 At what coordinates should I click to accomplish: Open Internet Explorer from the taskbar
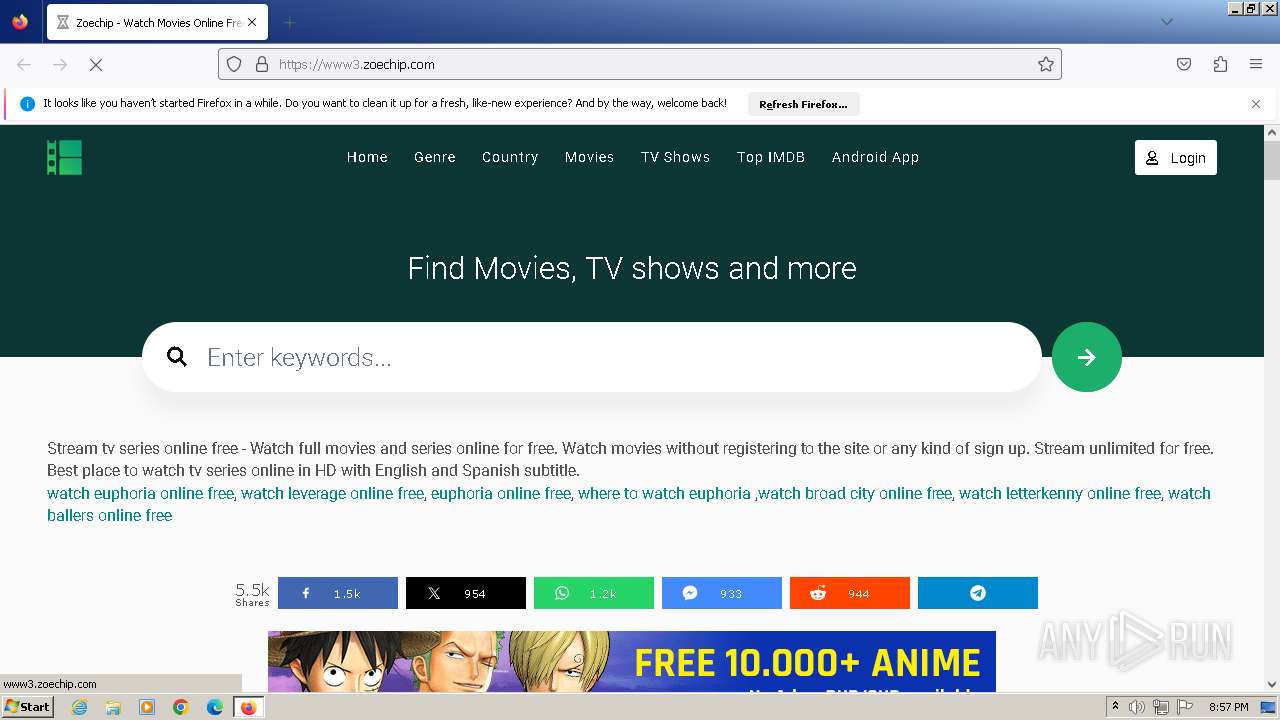tap(79, 707)
